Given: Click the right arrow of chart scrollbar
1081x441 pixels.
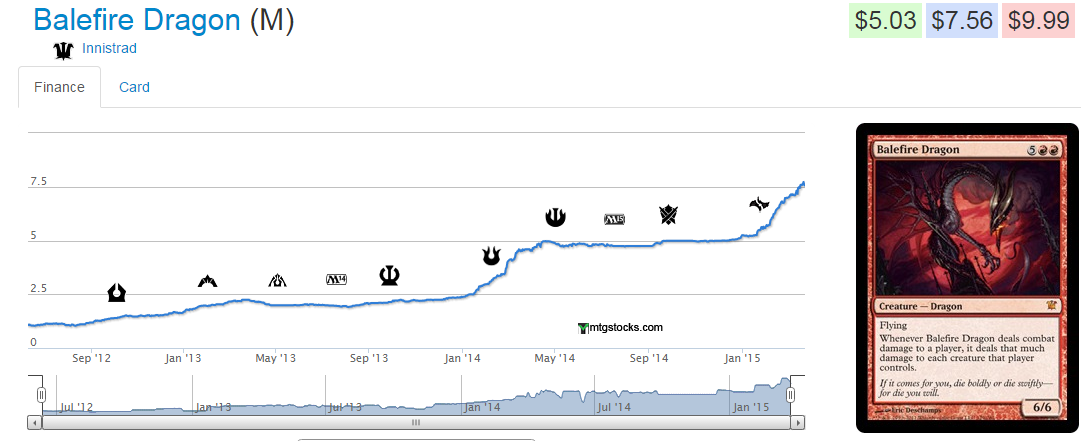Looking at the screenshot, I should pyautogui.click(x=797, y=423).
